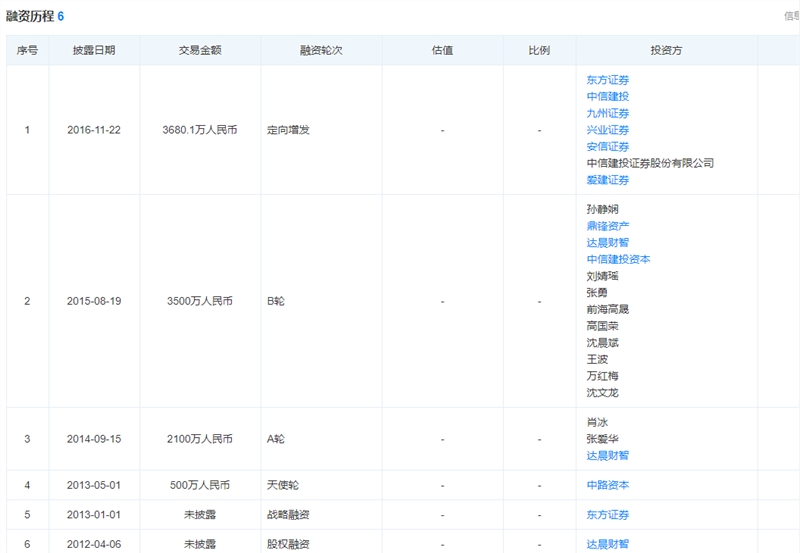Image resolution: width=800 pixels, height=553 pixels.
Task: Click the 鼎锋资产 investor link
Action: click(608, 225)
